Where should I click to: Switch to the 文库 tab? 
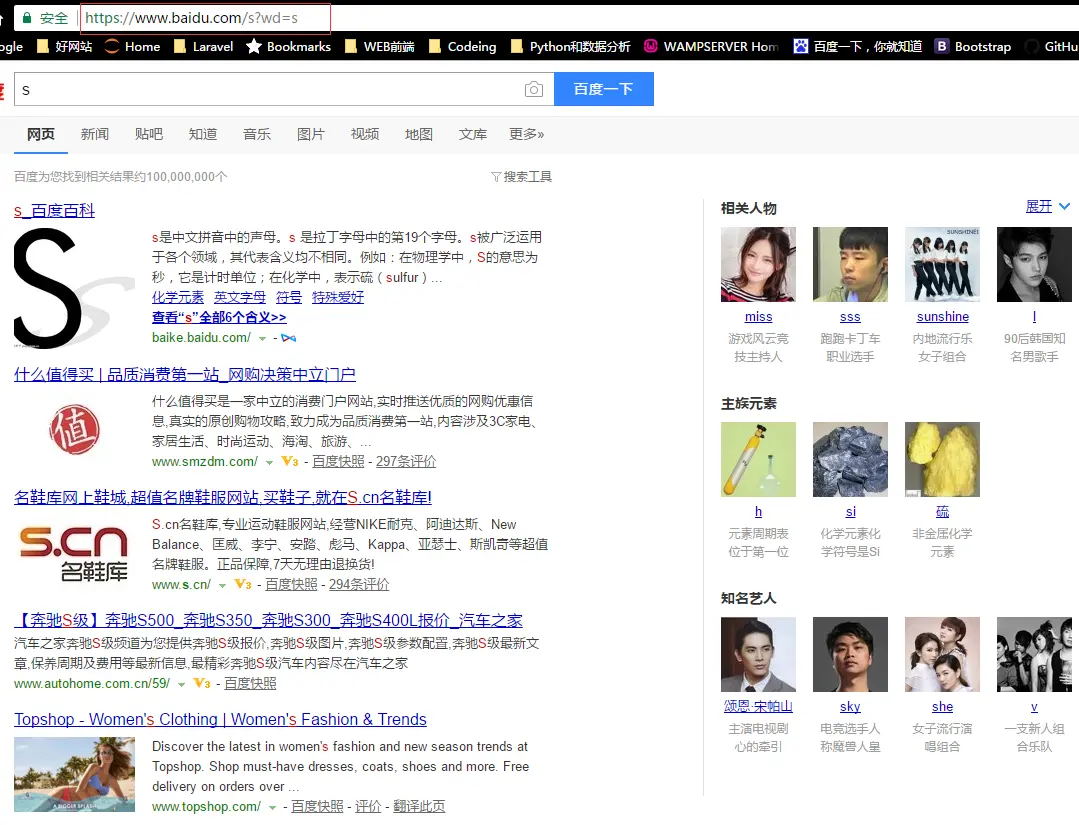[x=473, y=134]
